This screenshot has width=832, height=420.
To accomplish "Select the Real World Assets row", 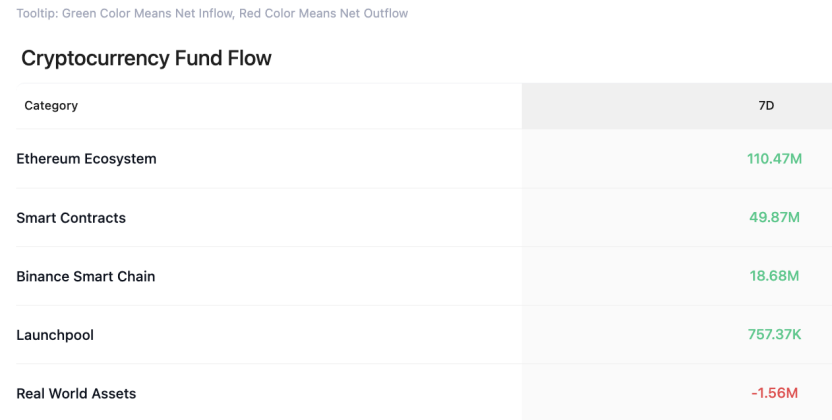I will [424, 393].
